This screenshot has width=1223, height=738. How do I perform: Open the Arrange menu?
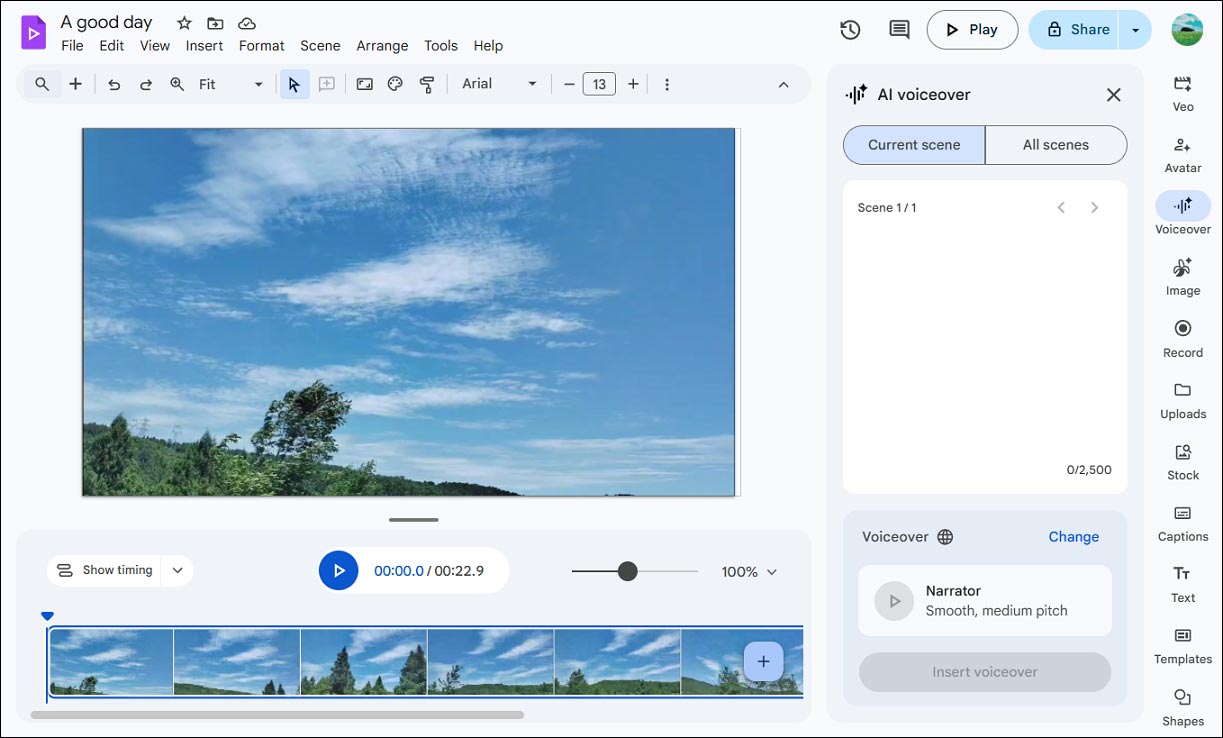coord(382,45)
